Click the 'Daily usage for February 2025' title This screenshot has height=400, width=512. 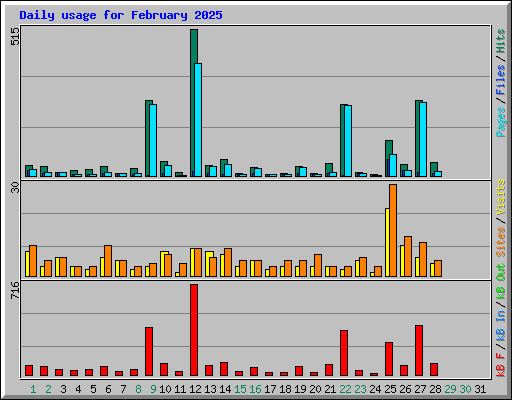[121, 15]
